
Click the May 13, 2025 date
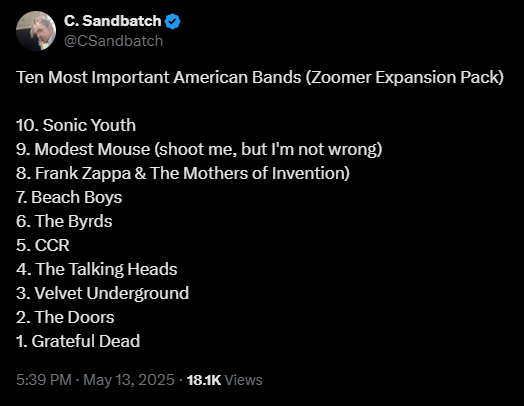(129, 380)
